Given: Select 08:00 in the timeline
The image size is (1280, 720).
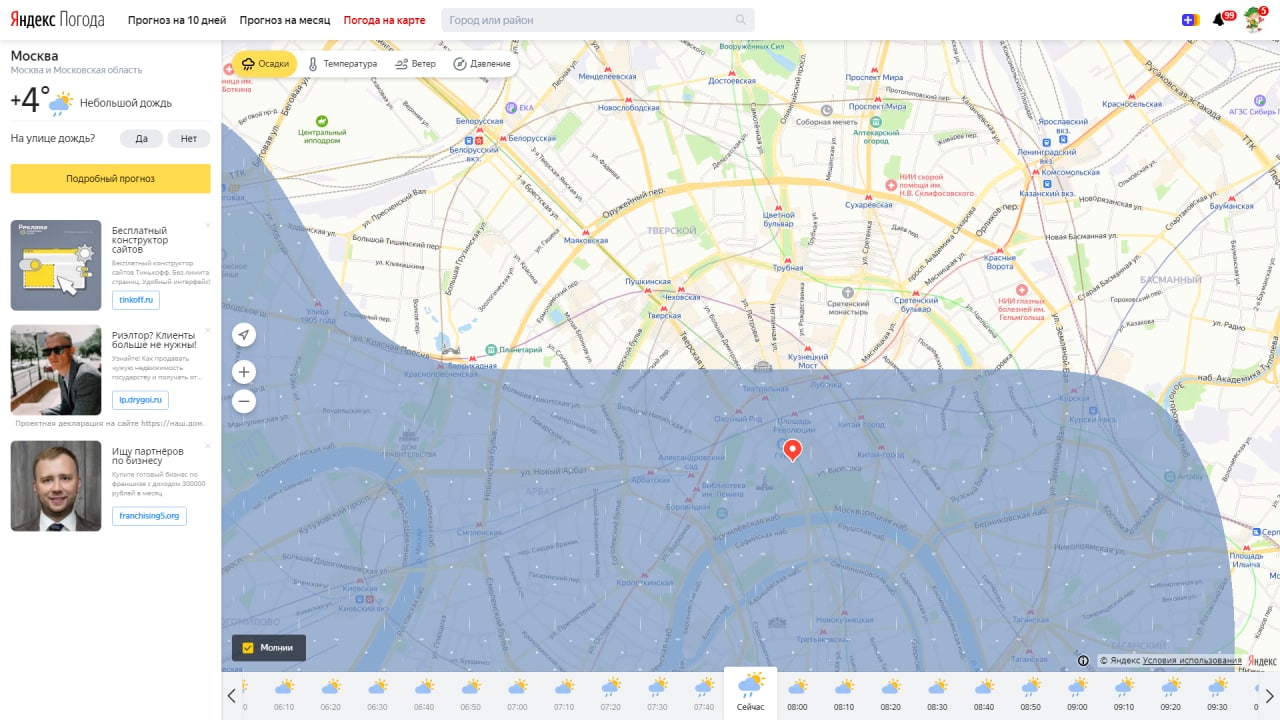Looking at the screenshot, I should tap(797, 694).
